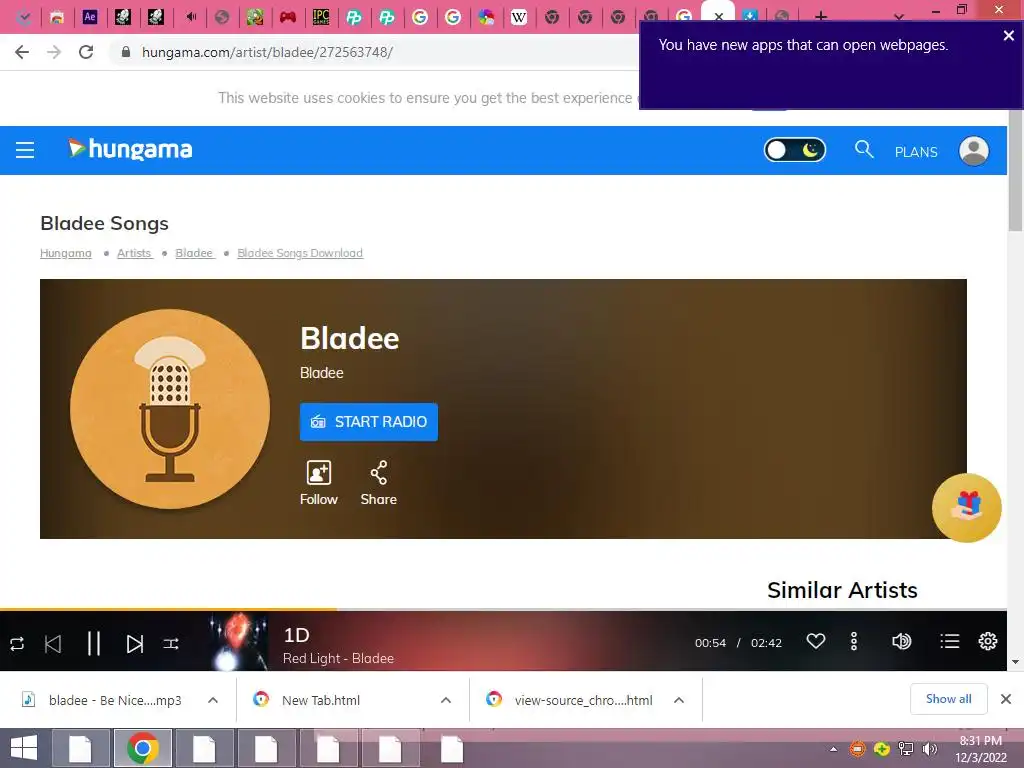
Task: Share the Bladee artist page
Action: 379,483
